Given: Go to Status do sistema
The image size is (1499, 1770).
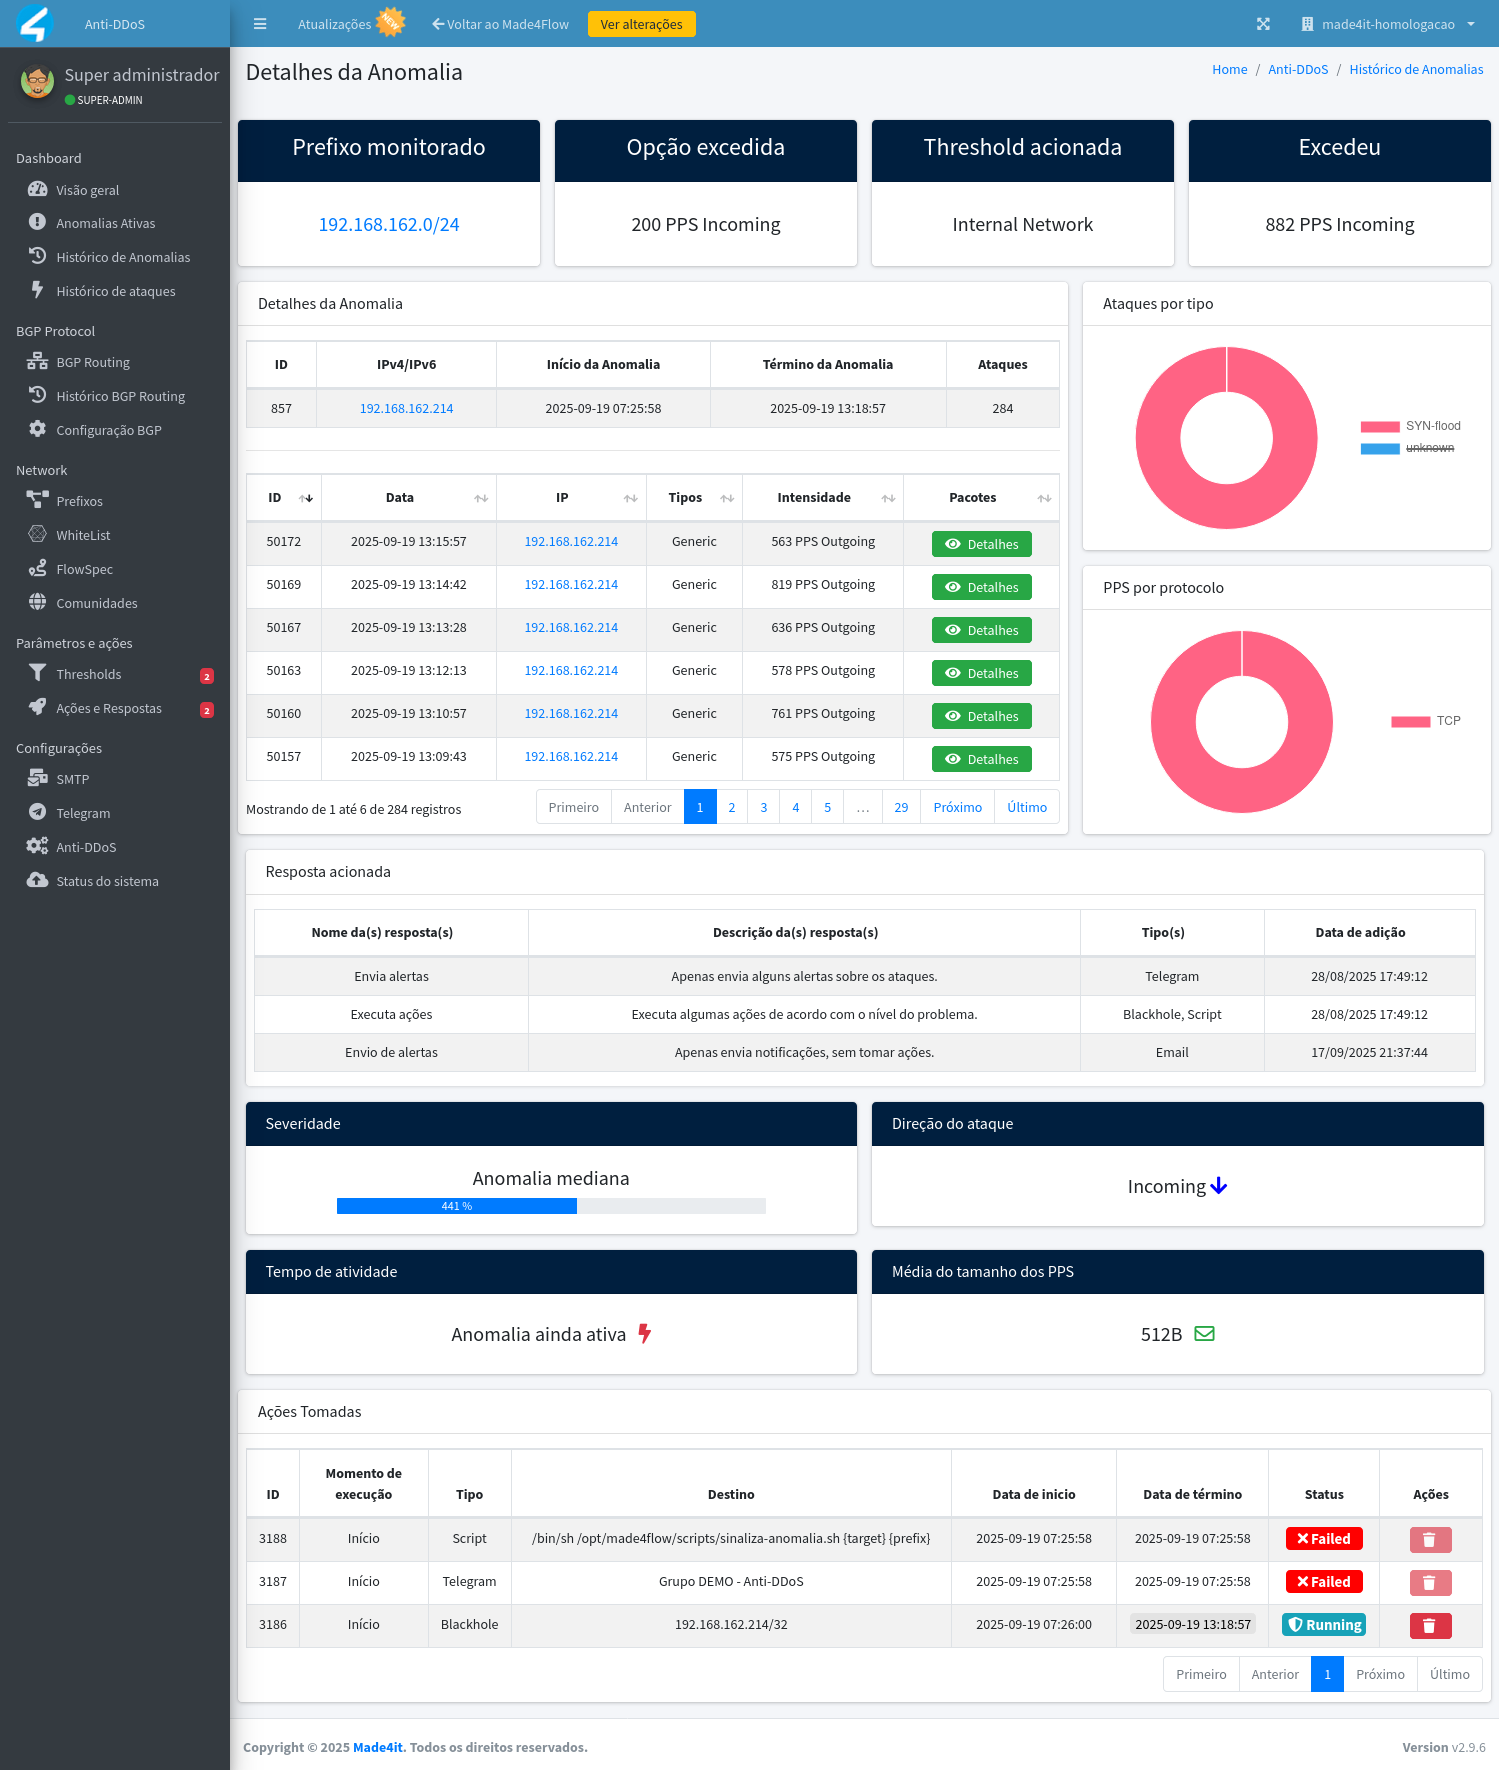Looking at the screenshot, I should (x=107, y=881).
